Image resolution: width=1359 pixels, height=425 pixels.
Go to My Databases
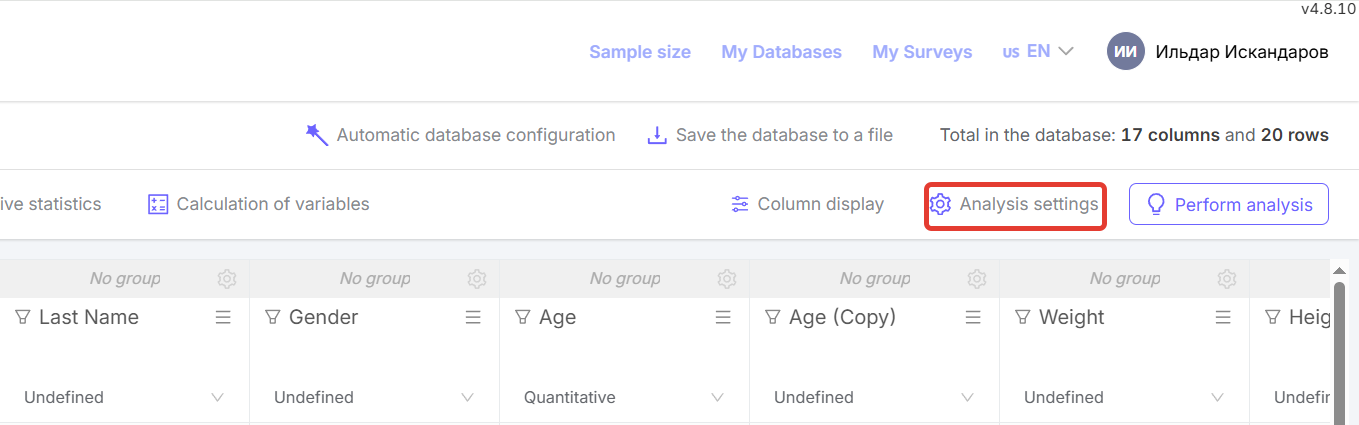(781, 52)
